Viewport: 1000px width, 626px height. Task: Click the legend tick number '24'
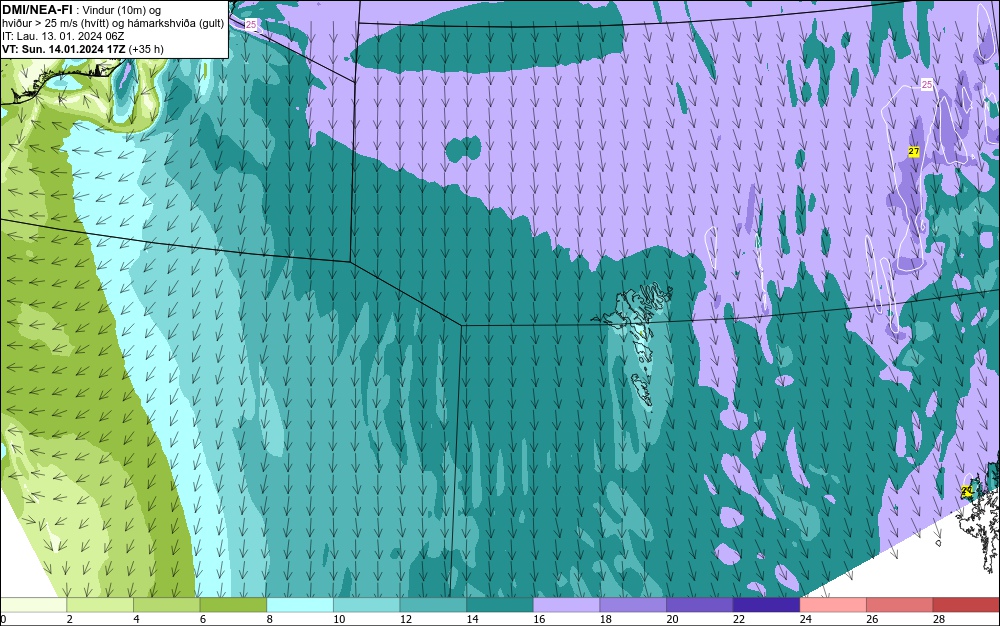tap(805, 619)
